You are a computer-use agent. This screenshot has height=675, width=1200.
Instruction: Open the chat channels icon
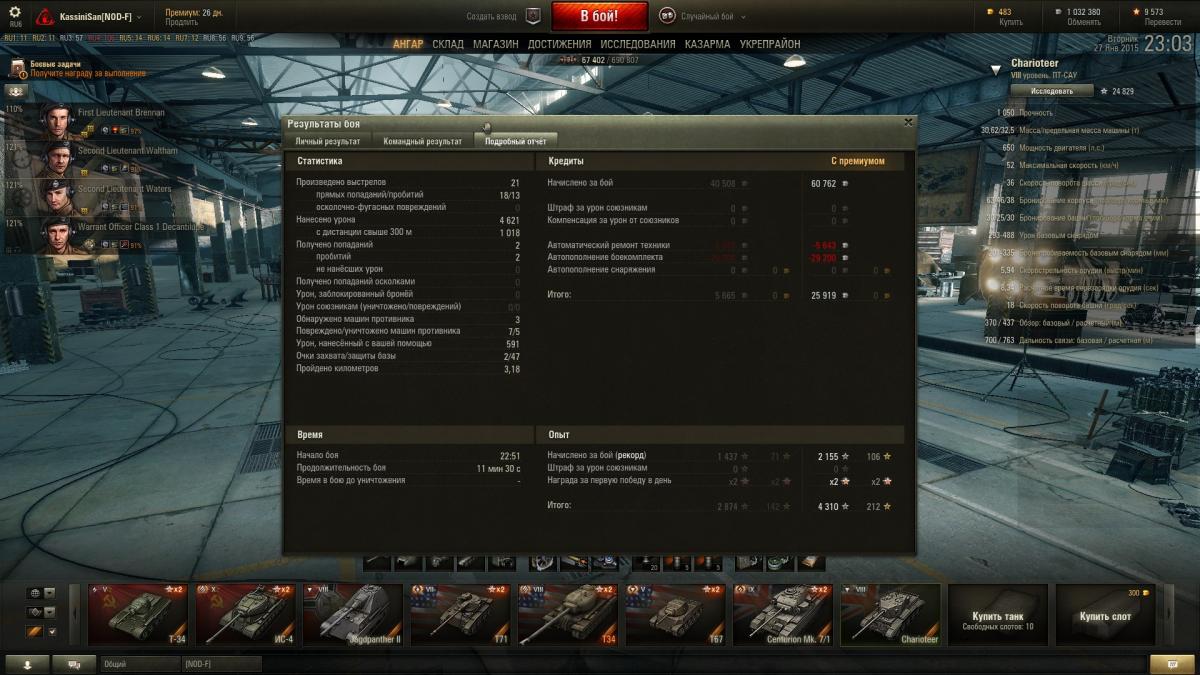point(74,664)
